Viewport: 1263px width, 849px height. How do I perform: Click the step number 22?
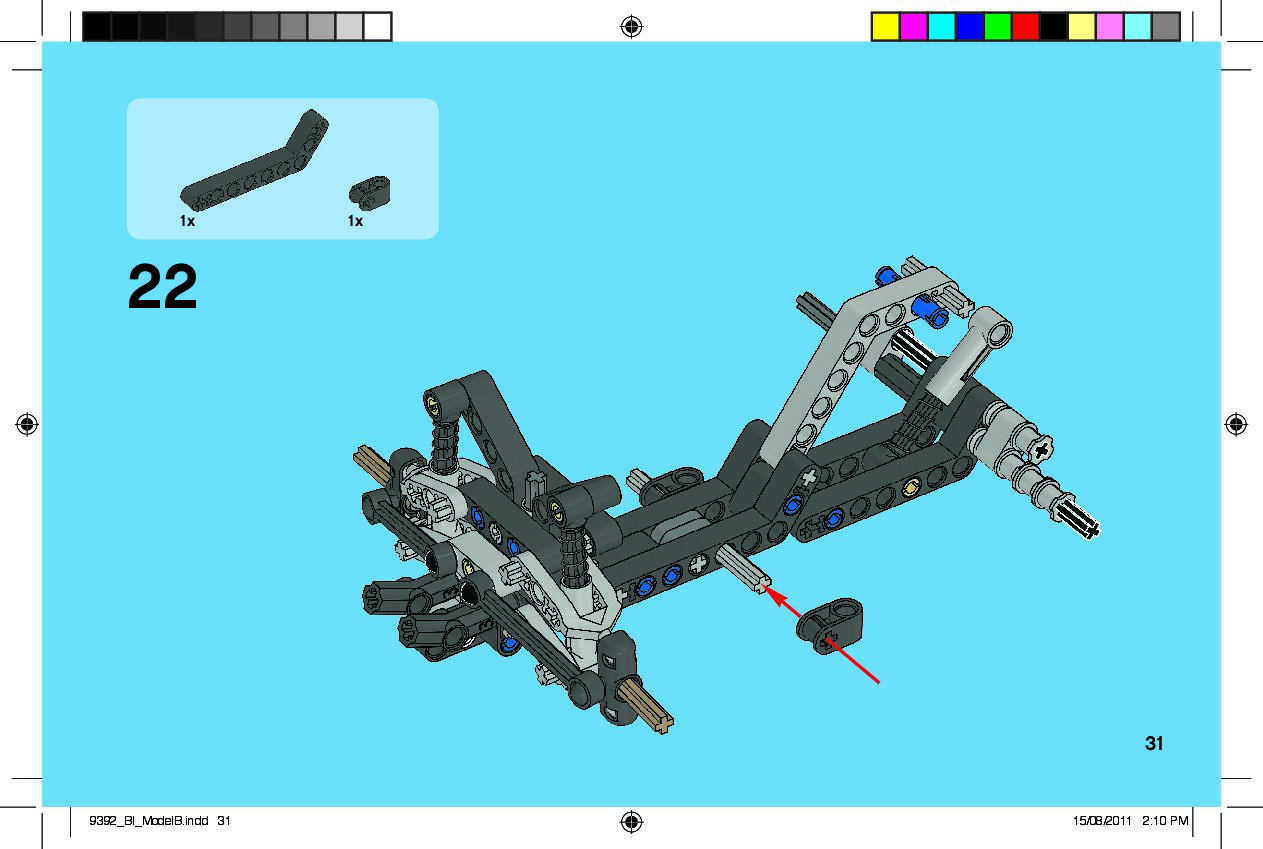click(x=163, y=289)
